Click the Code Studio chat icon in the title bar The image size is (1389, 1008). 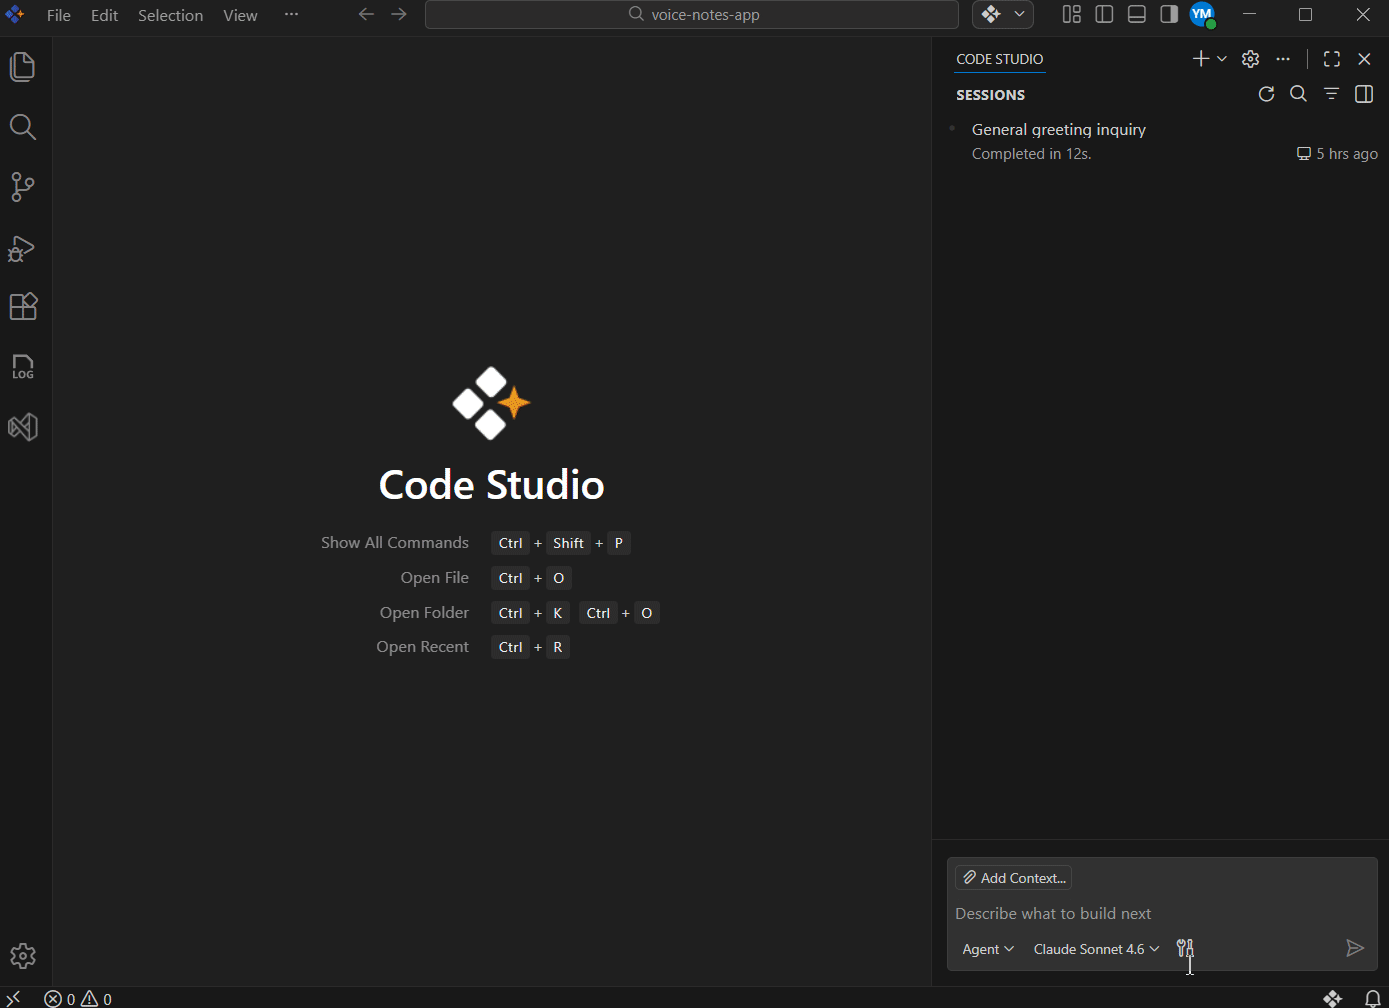point(991,14)
